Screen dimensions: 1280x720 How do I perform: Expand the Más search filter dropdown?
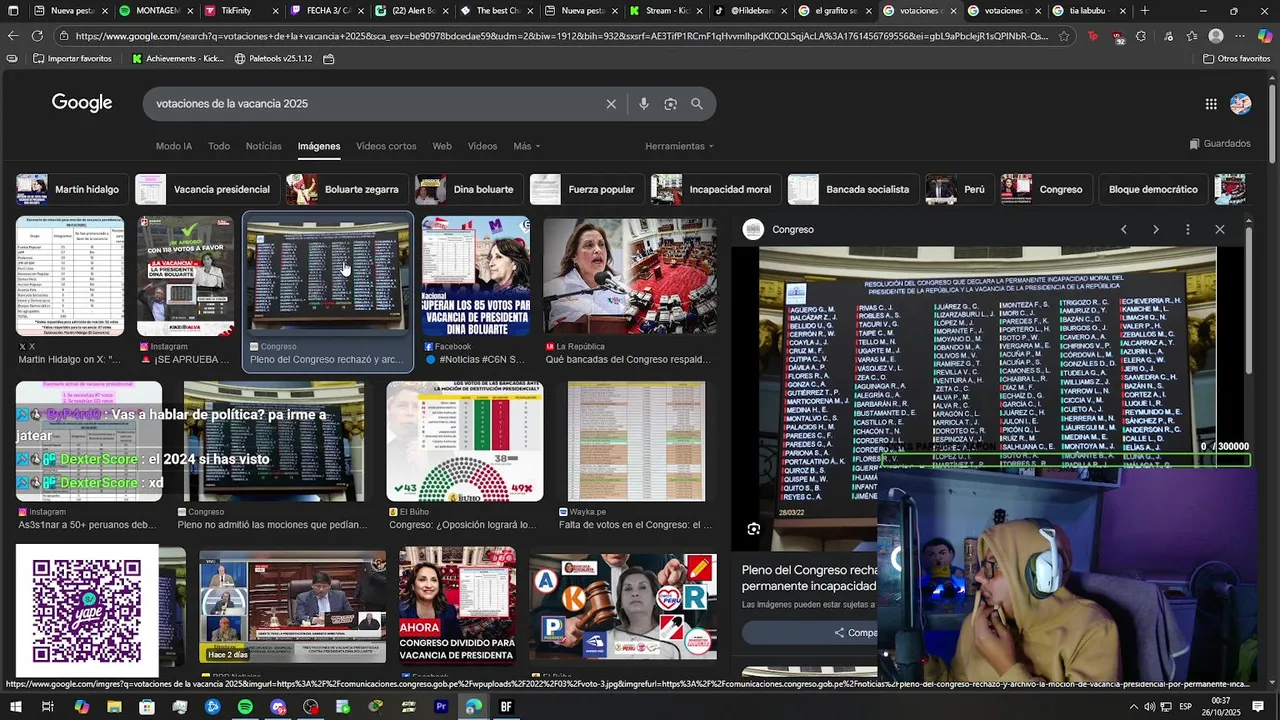(527, 146)
